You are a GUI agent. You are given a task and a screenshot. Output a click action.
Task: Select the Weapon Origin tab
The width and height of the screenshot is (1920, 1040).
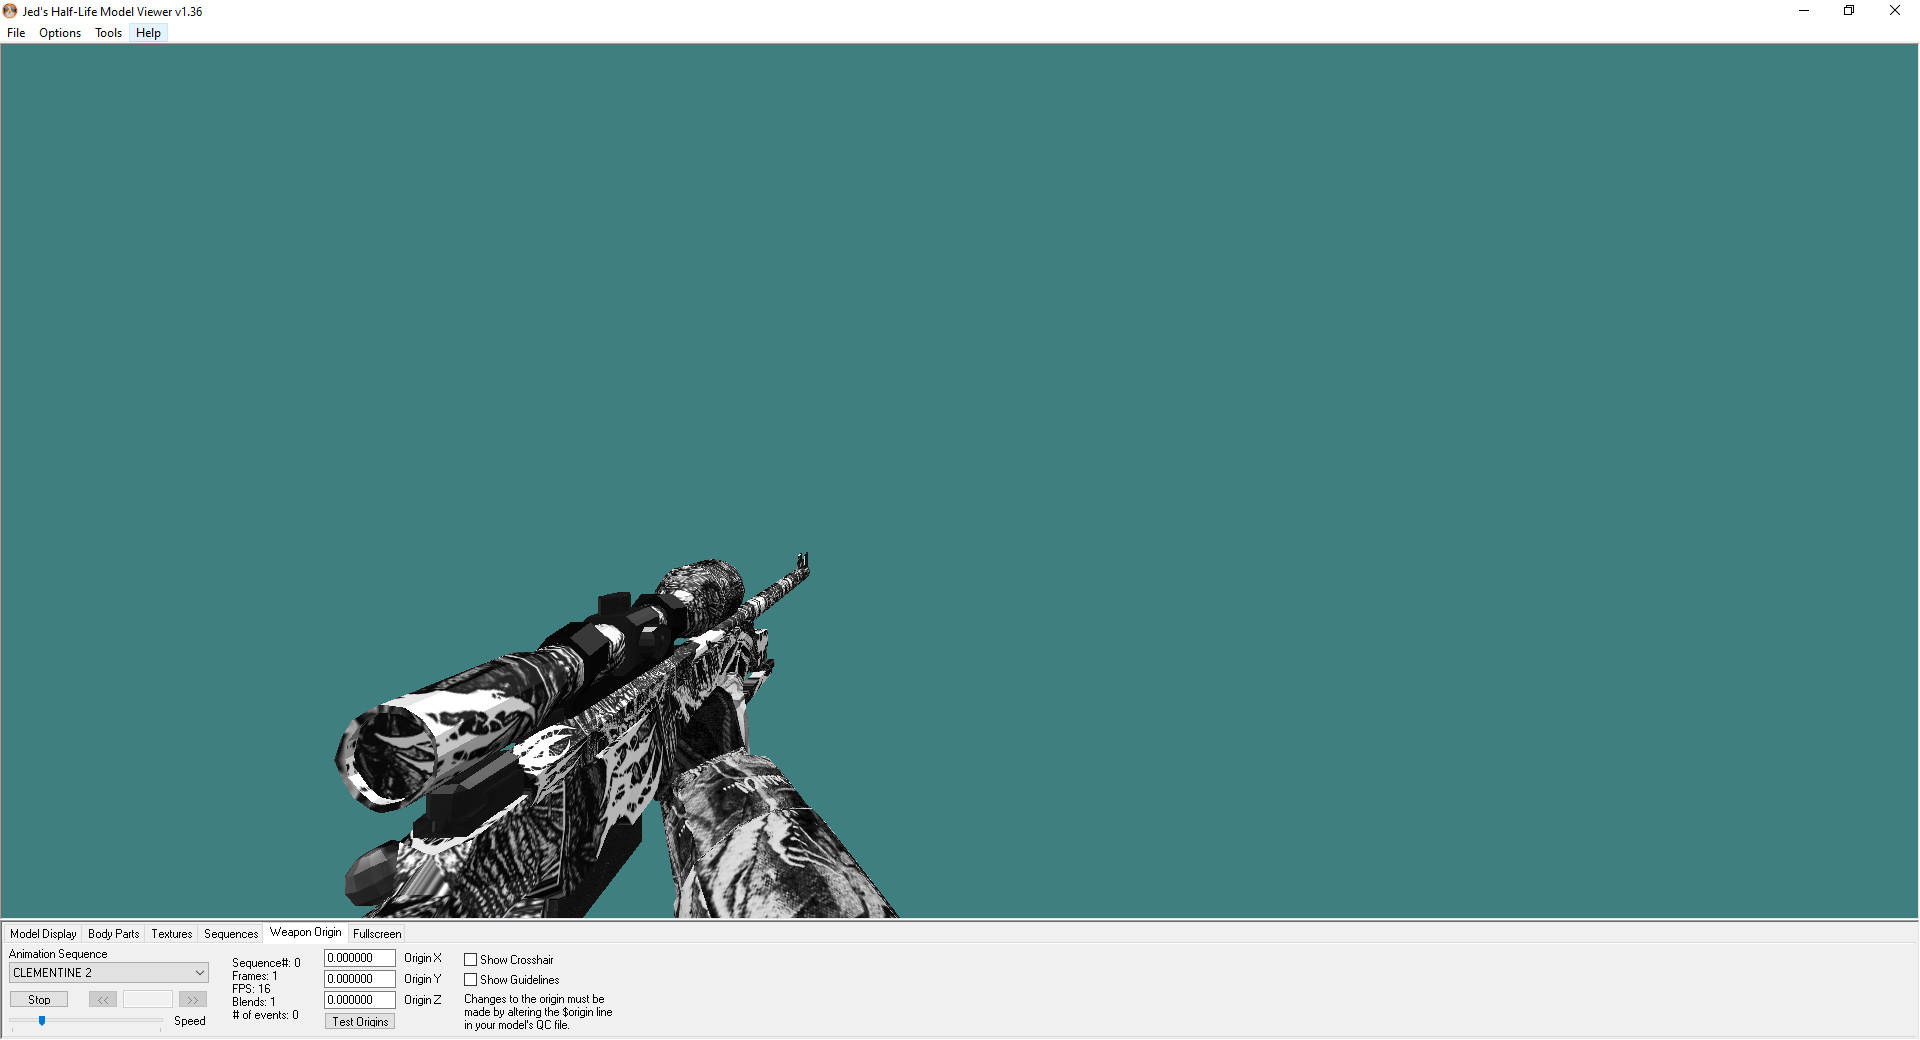[306, 932]
